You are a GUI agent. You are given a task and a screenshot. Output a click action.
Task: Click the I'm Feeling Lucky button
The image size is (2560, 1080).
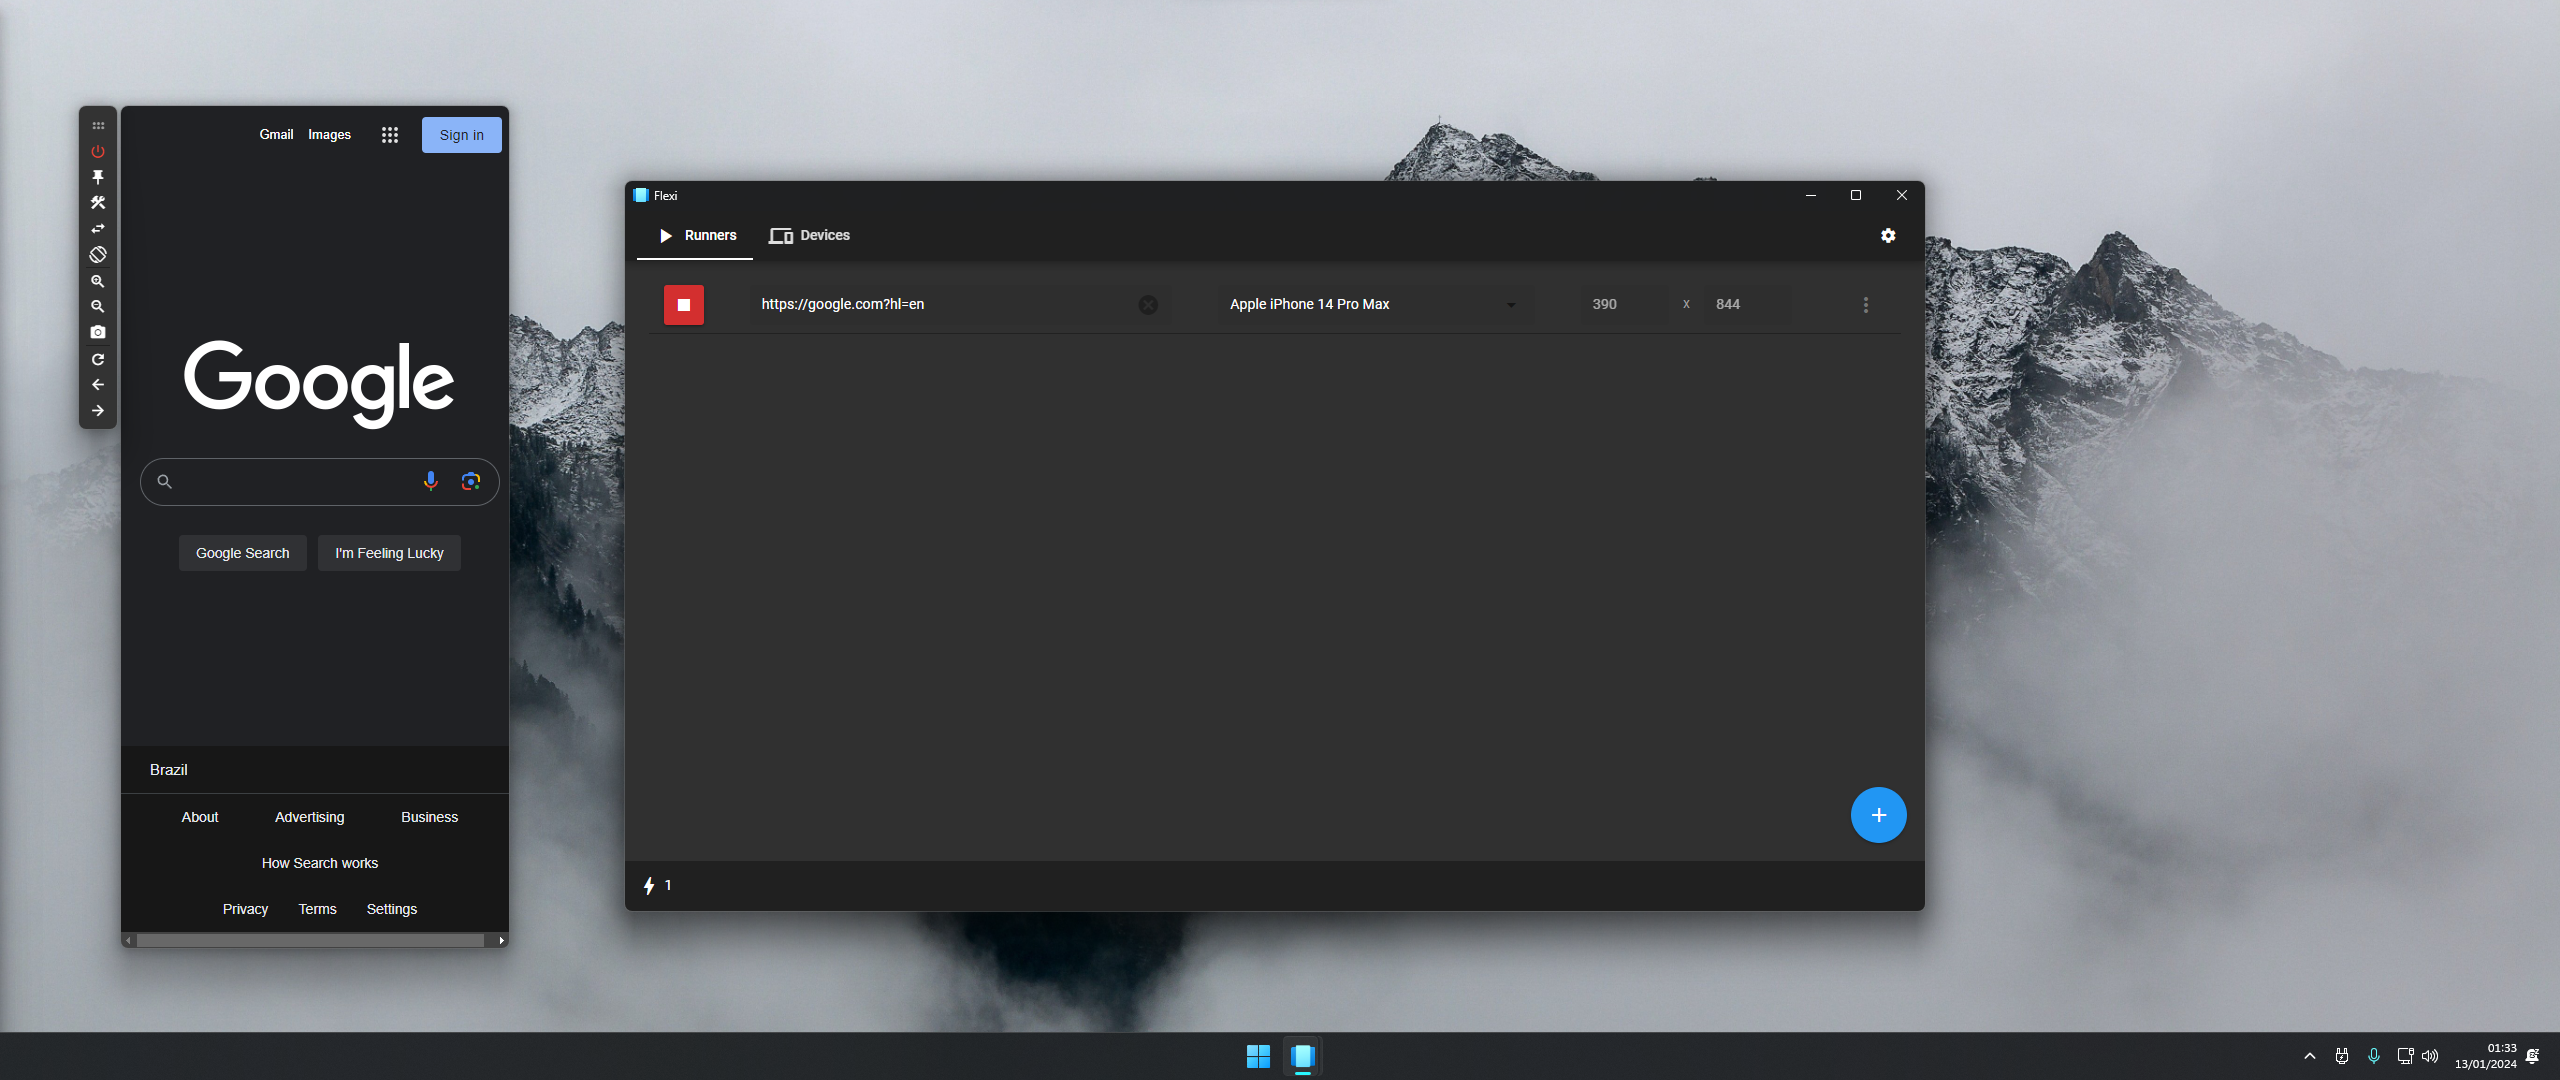click(x=389, y=553)
